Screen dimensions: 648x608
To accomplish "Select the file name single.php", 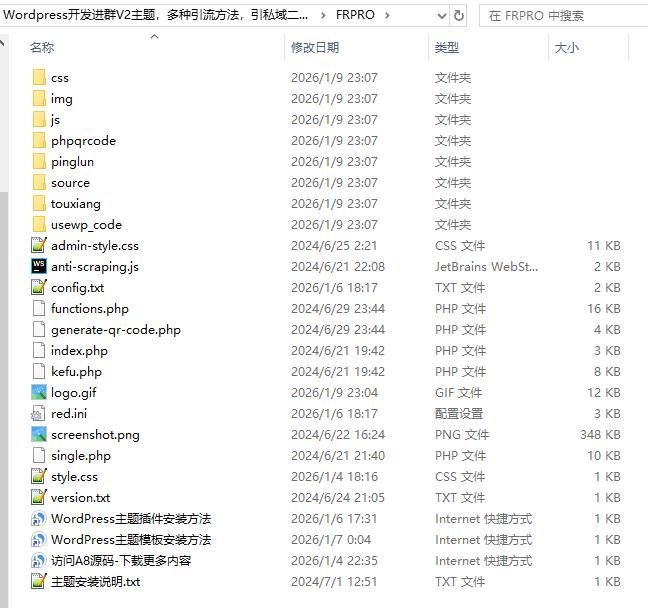I will pos(81,456).
